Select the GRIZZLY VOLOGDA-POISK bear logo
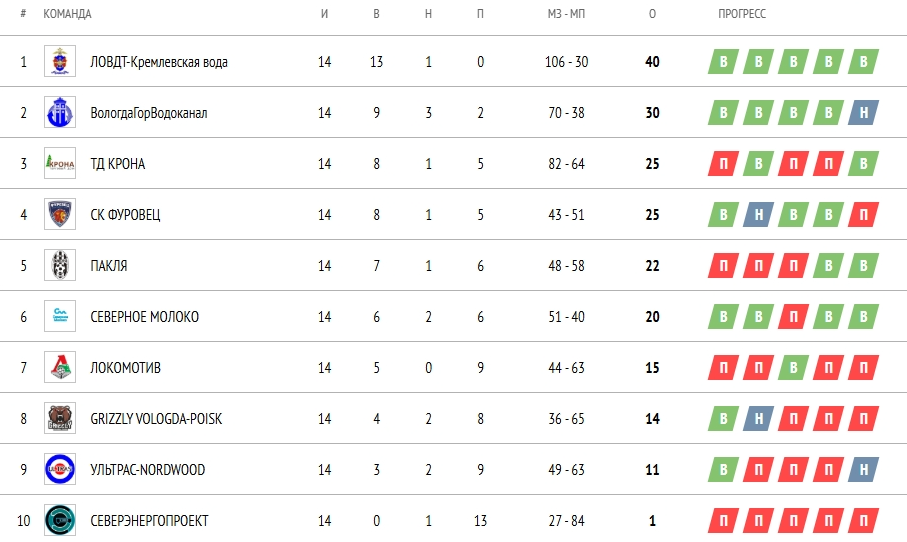 coord(59,419)
